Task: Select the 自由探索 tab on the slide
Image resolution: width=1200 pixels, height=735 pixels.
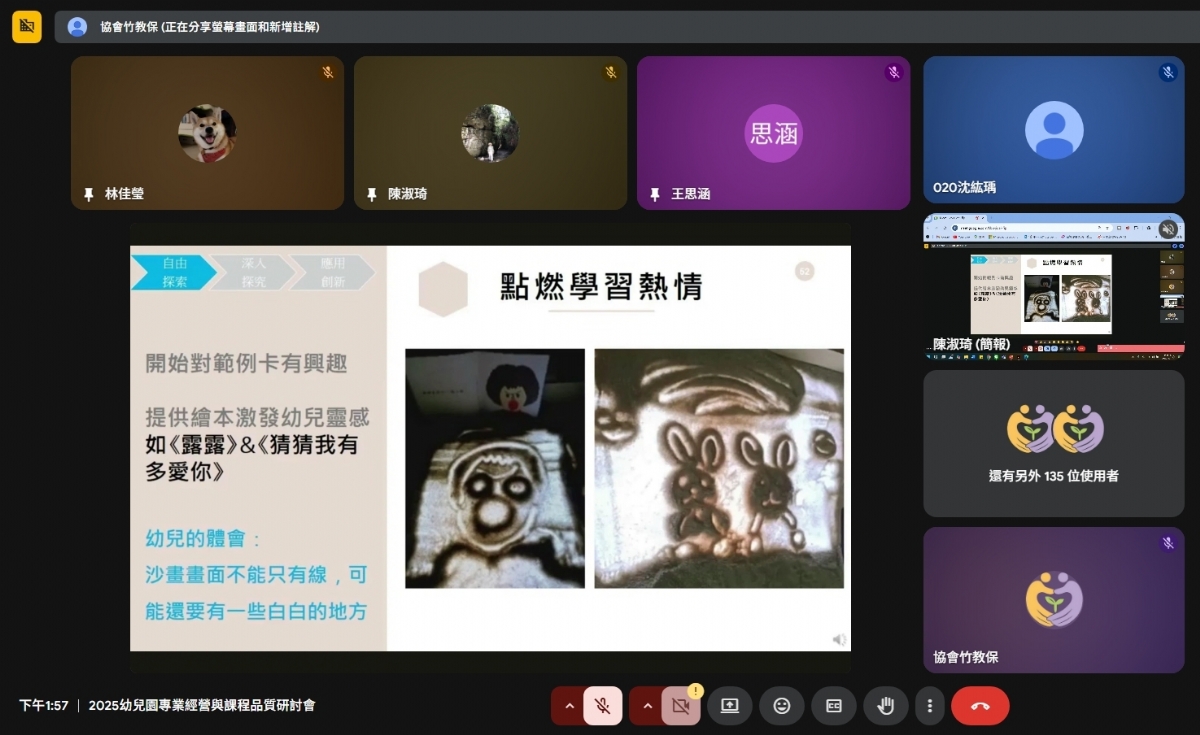Action: coord(174,273)
